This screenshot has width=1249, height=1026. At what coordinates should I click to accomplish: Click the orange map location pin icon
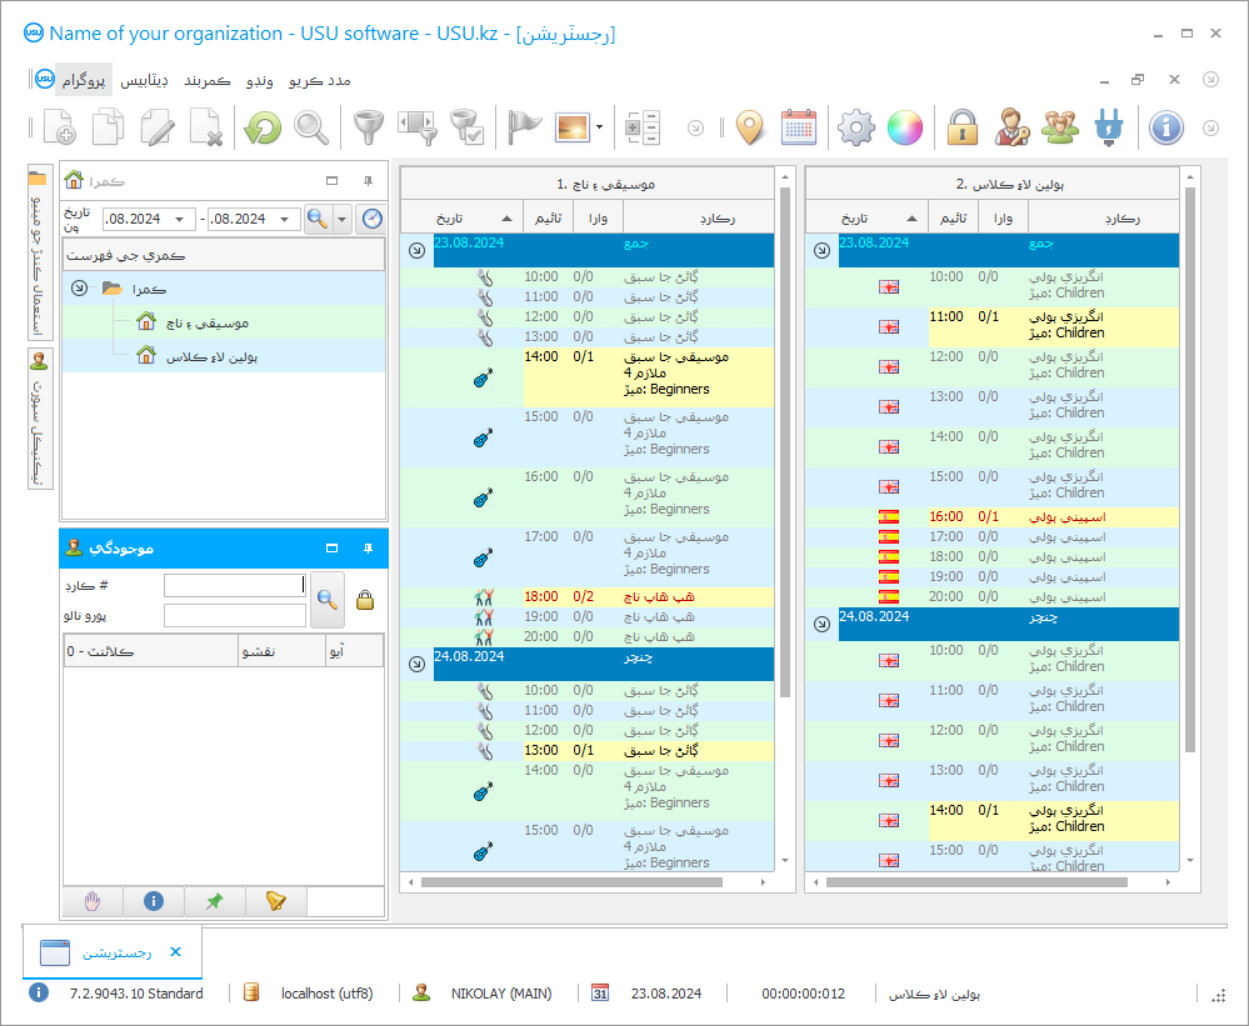(x=750, y=128)
